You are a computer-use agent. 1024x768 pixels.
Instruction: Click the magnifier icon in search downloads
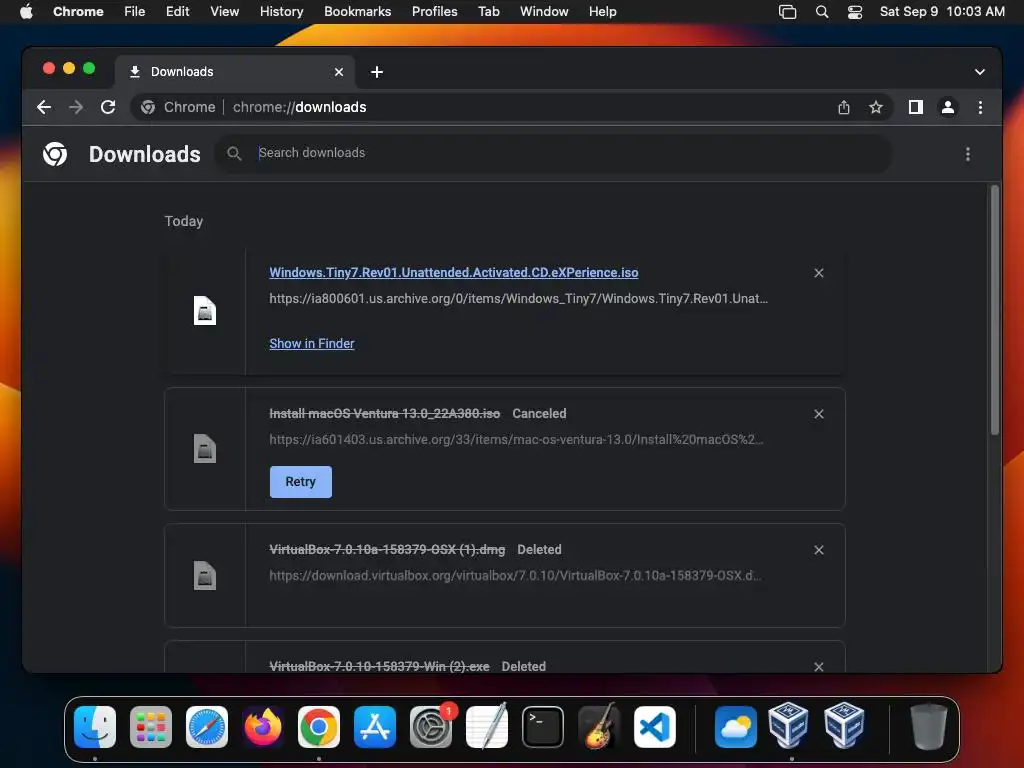(234, 153)
